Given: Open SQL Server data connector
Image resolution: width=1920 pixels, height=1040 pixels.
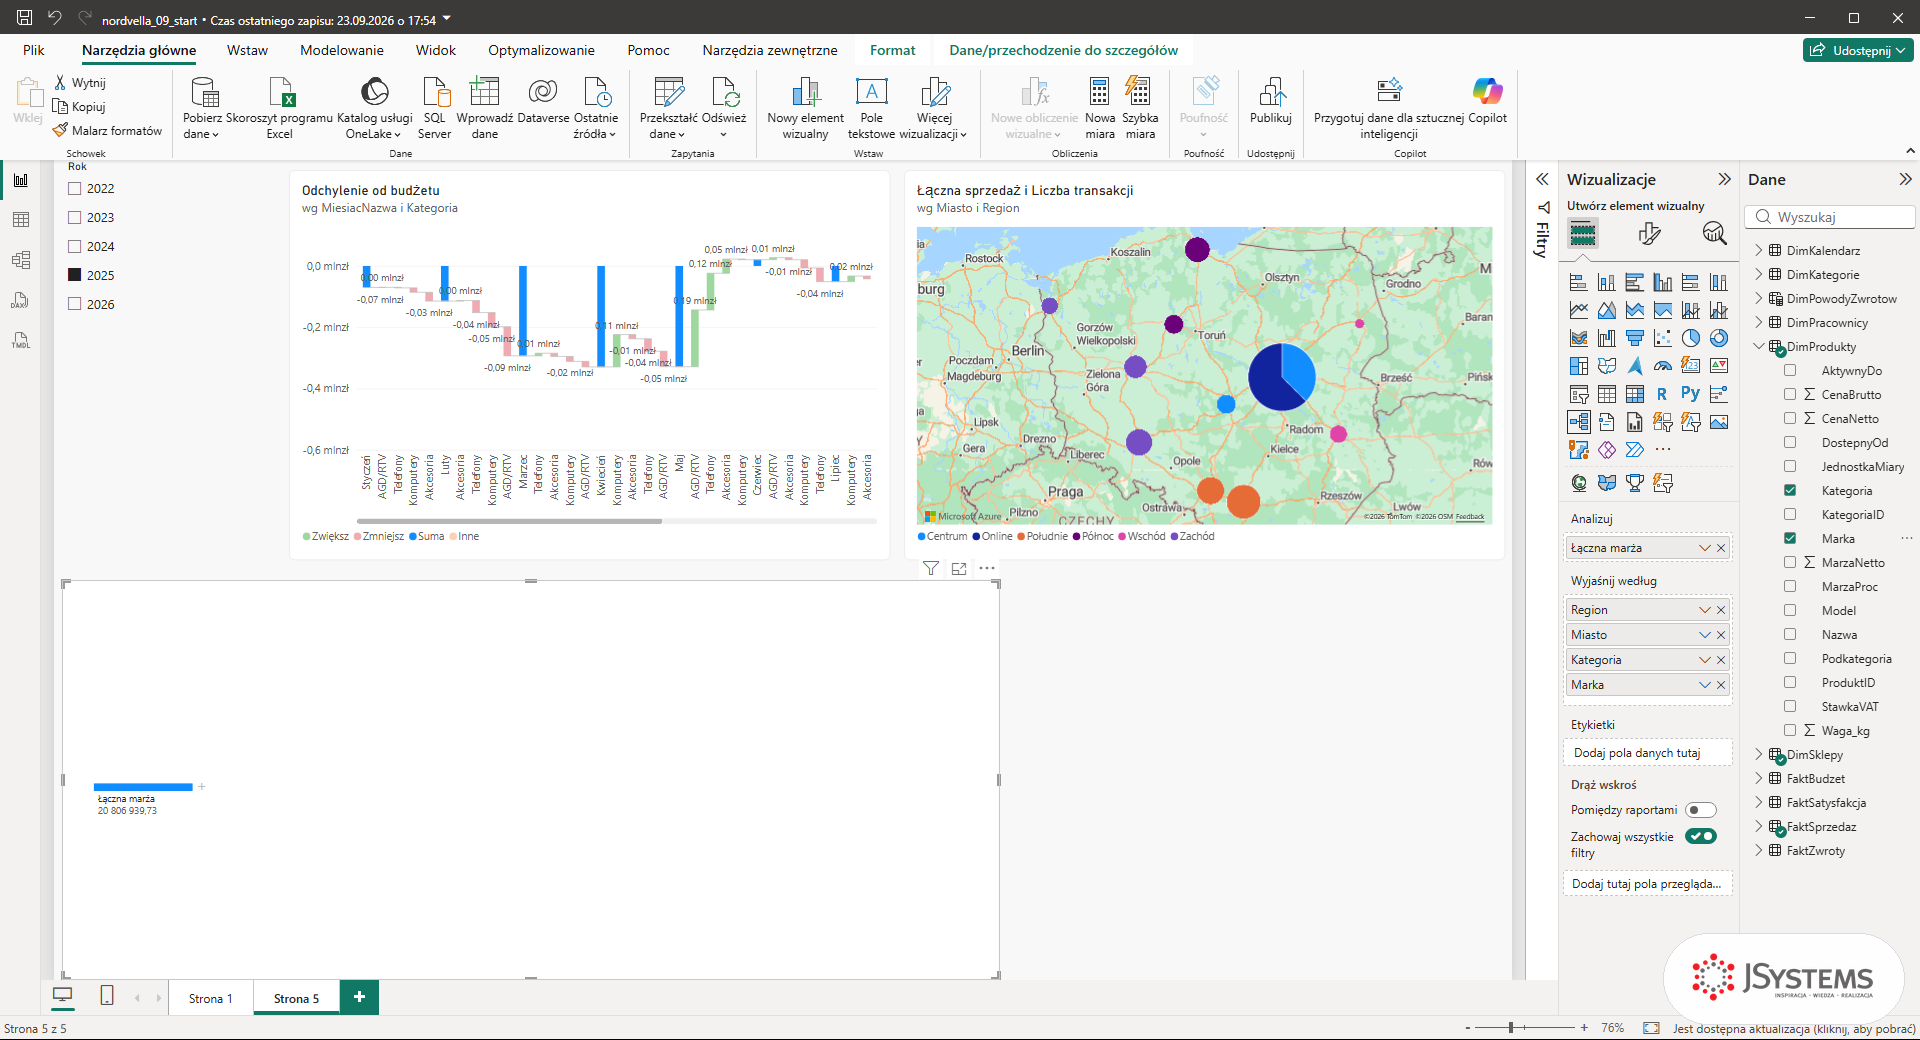Looking at the screenshot, I should click(434, 108).
